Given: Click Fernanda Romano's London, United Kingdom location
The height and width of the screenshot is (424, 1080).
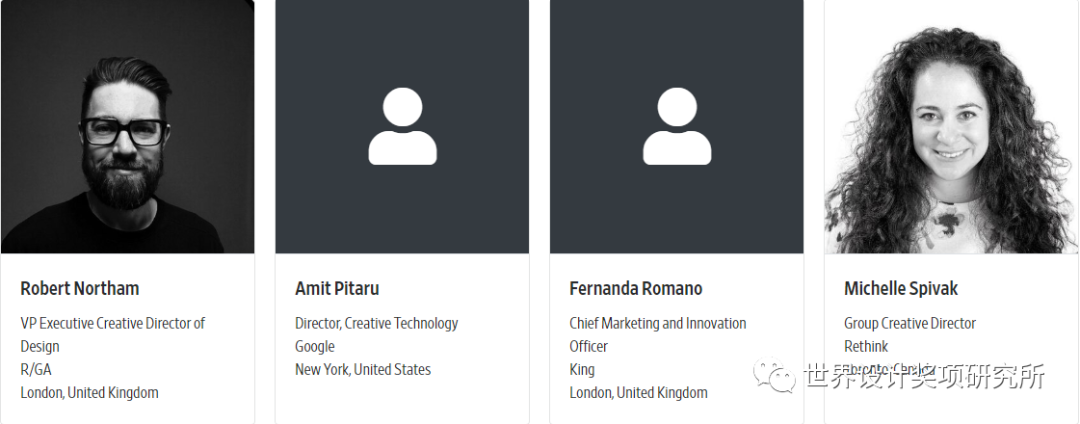Looking at the screenshot, I should click(x=638, y=392).
